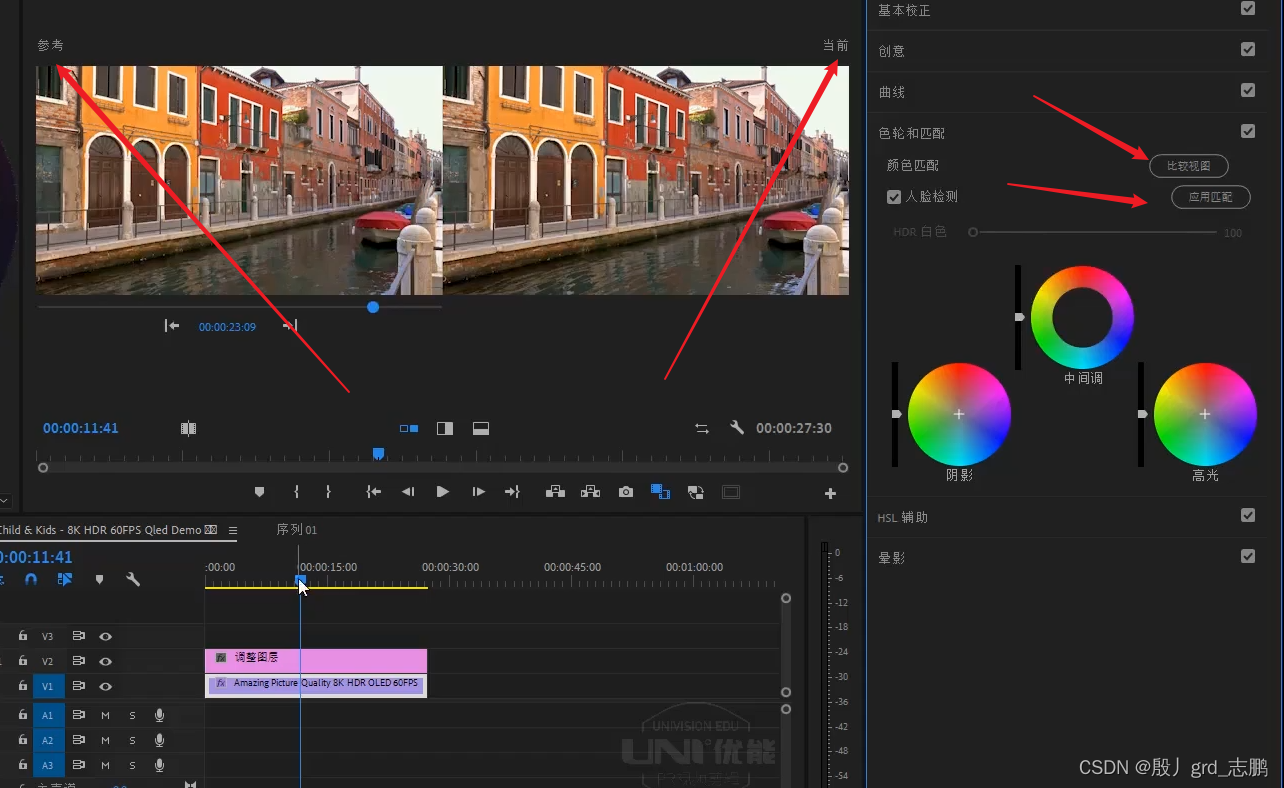Swap reference and current sides
The height and width of the screenshot is (788, 1284).
tap(702, 428)
